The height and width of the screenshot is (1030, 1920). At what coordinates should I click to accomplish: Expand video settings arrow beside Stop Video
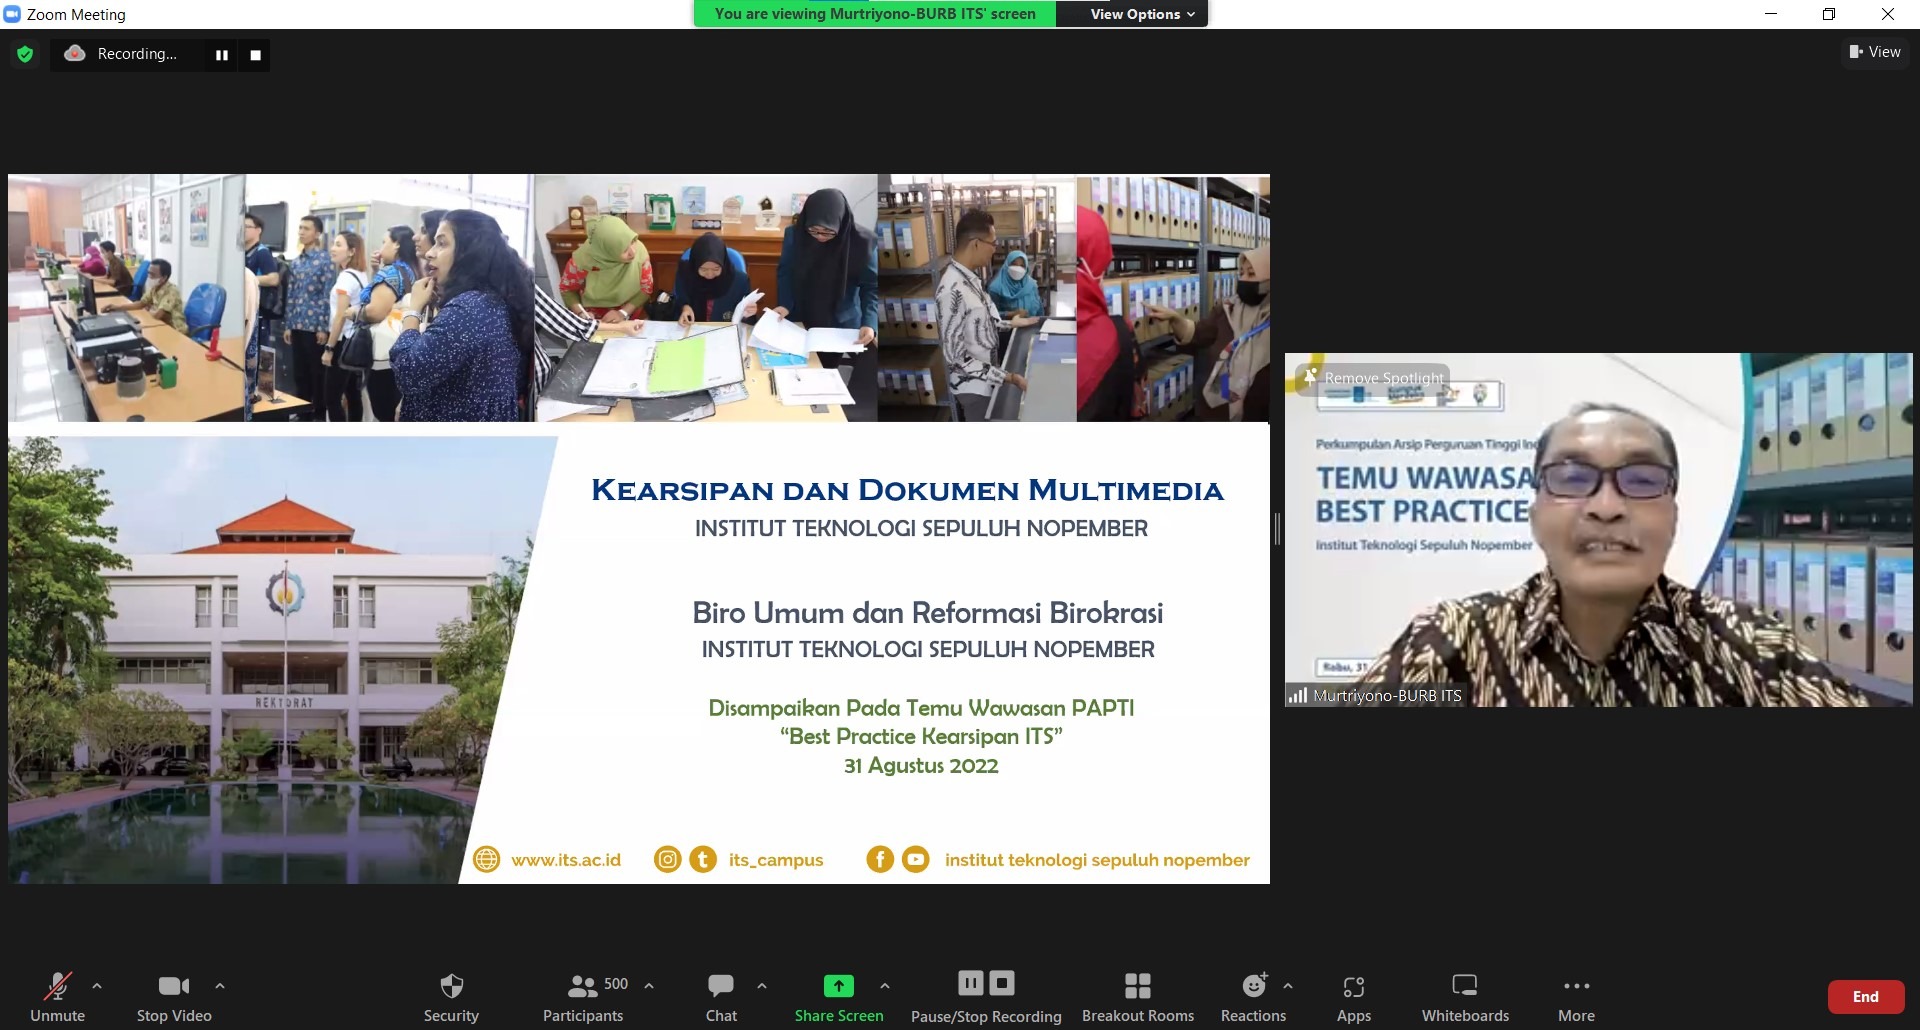(220, 986)
